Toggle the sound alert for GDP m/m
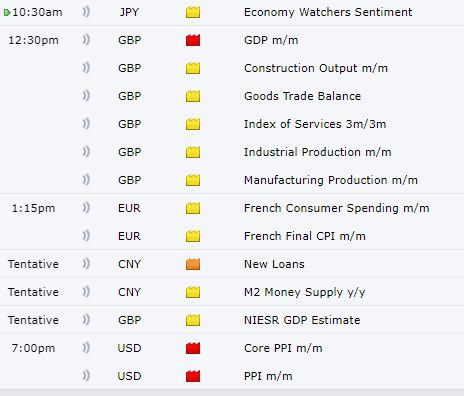This screenshot has height=396, width=464. tap(86, 40)
